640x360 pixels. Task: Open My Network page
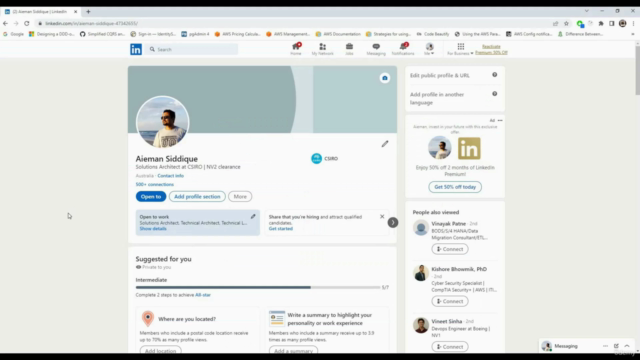[x=322, y=49]
